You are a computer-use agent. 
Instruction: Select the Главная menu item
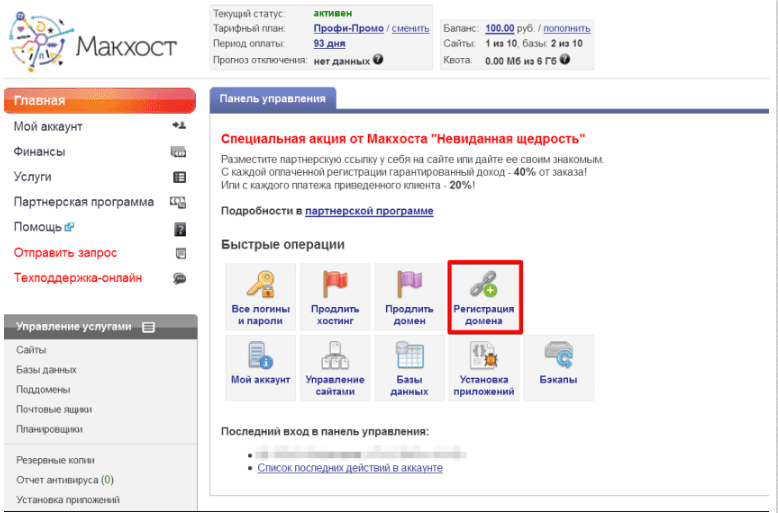click(100, 101)
